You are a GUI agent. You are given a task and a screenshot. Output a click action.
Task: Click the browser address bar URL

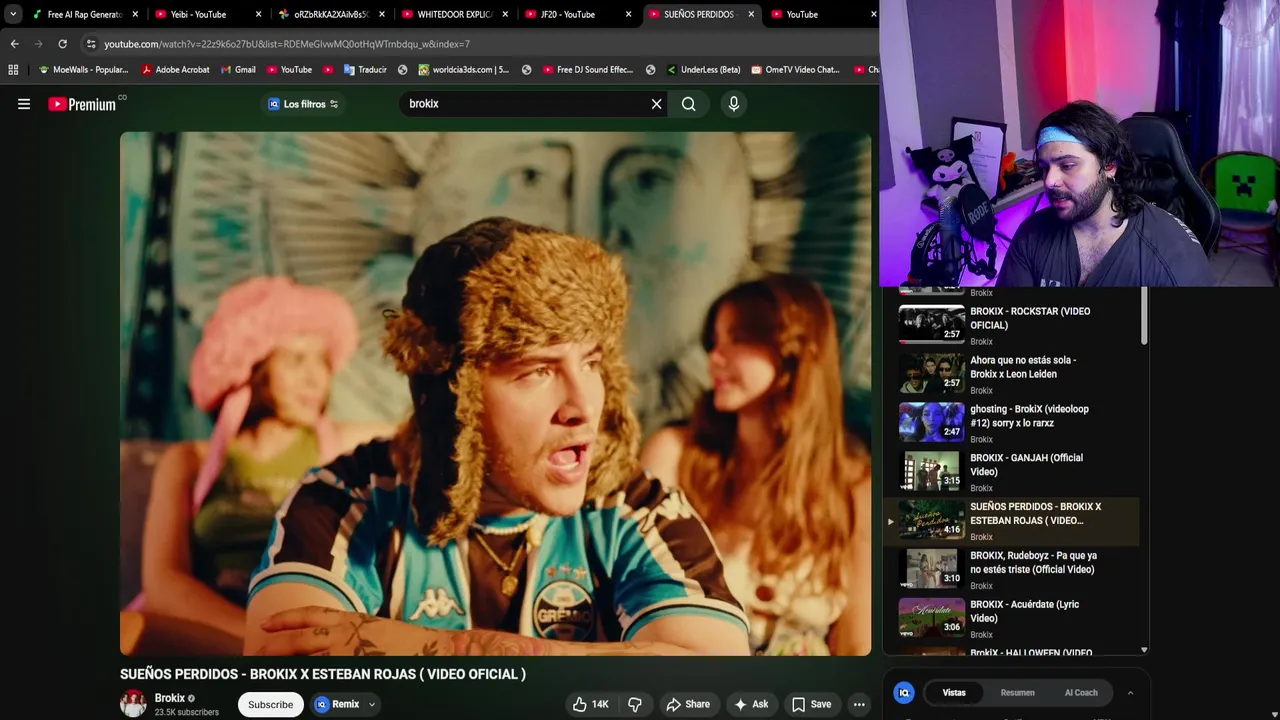tap(287, 44)
